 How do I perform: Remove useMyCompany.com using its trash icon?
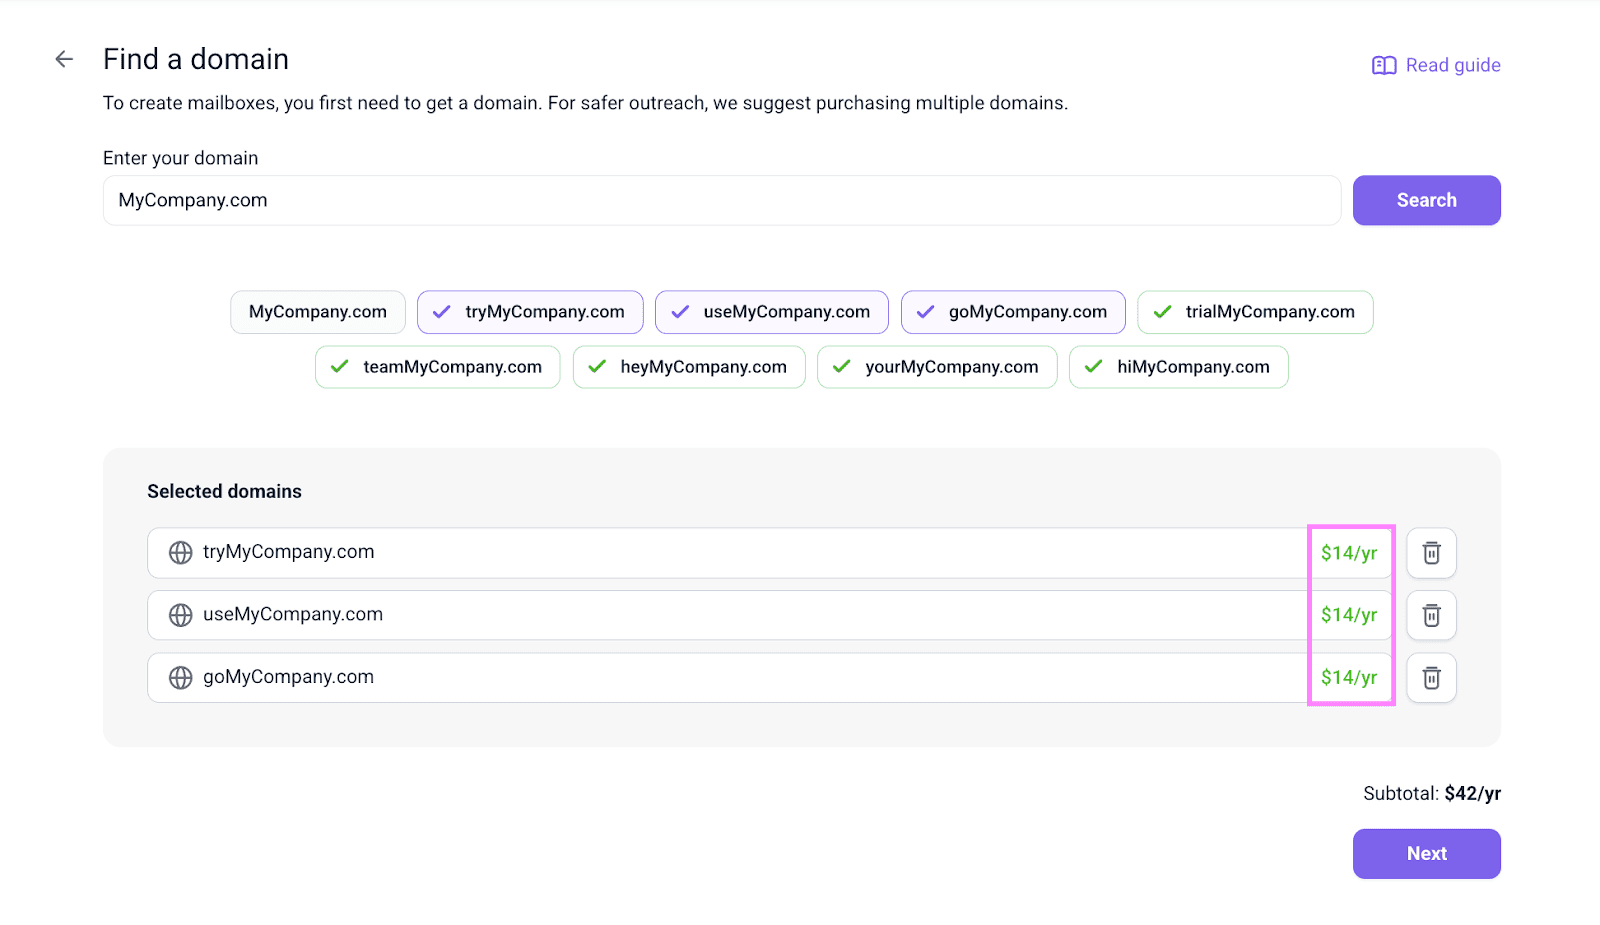tap(1431, 615)
